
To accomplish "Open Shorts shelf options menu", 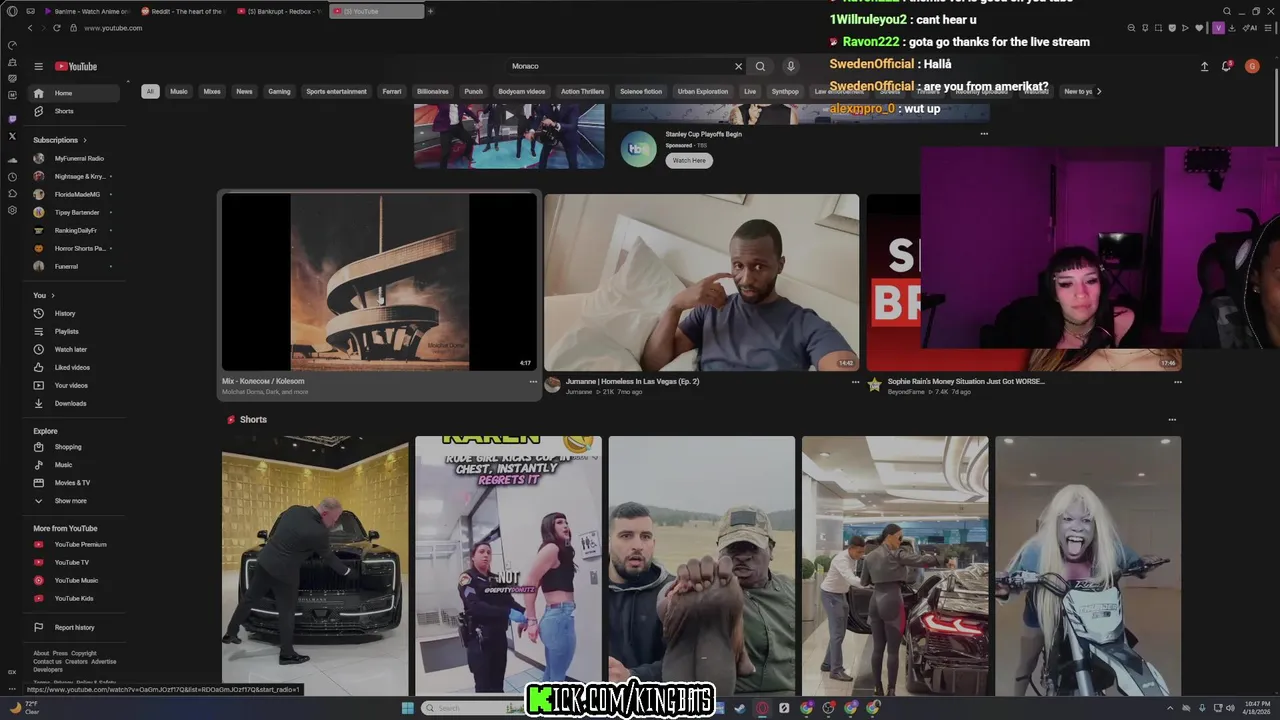I will click(x=1172, y=420).
